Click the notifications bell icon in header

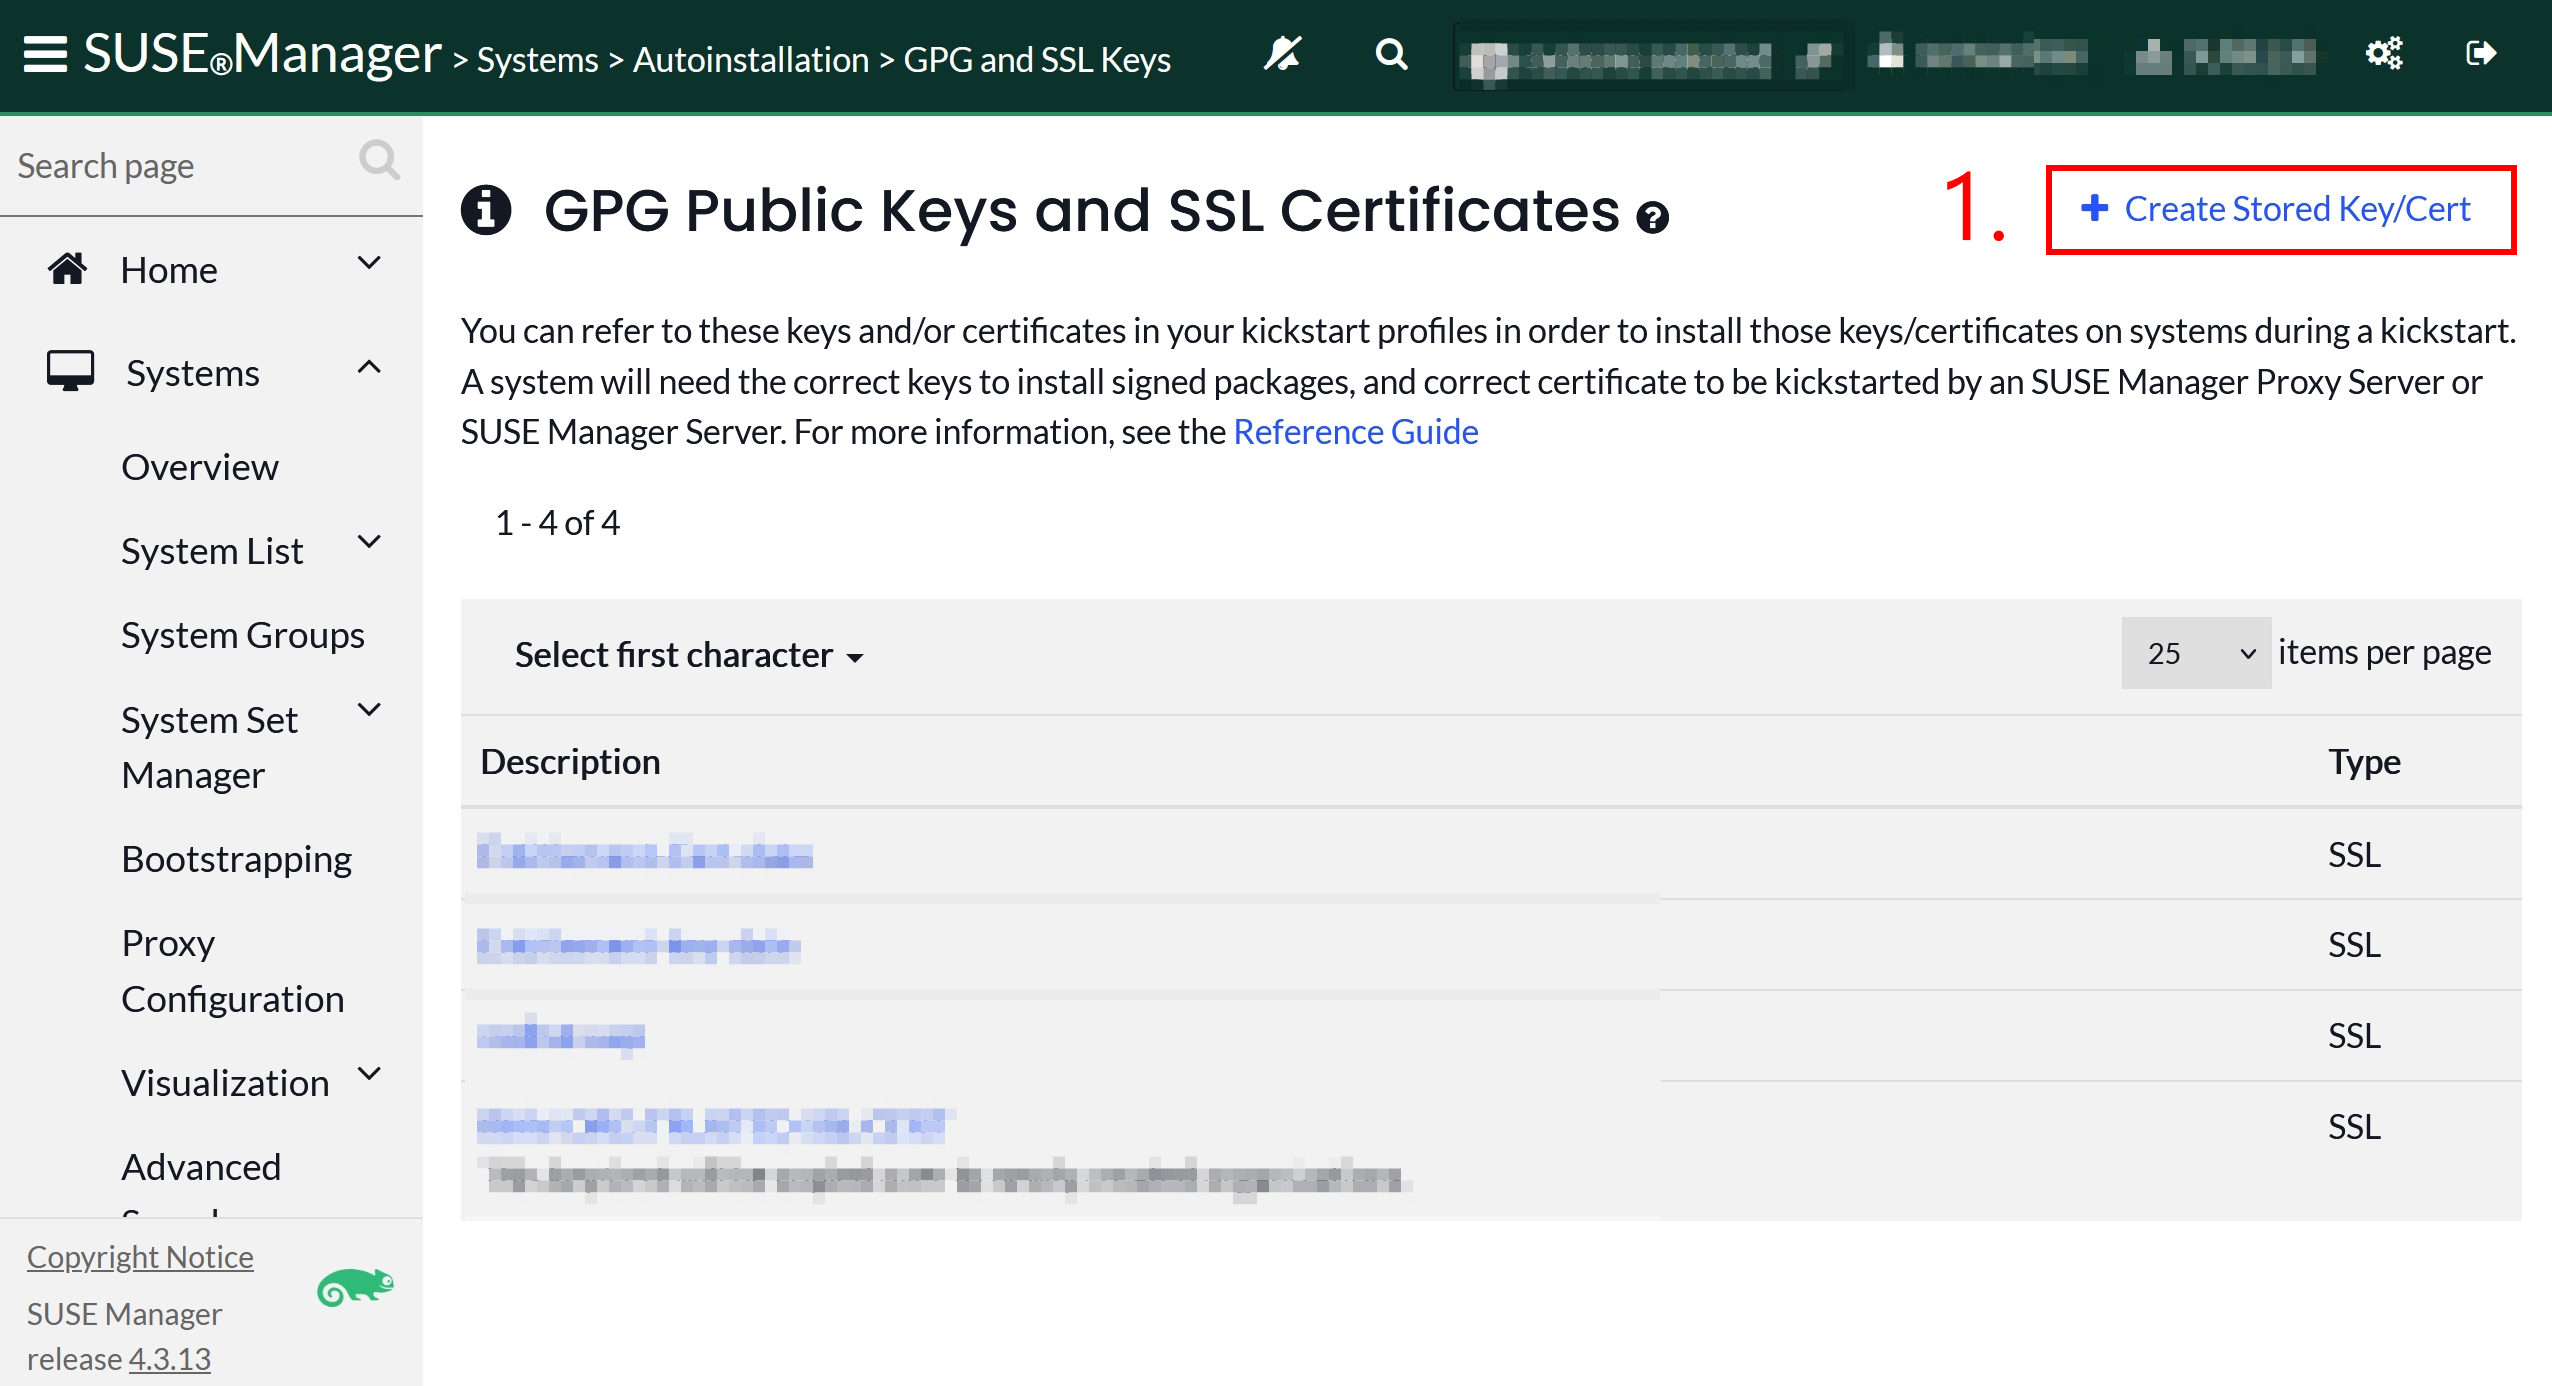coord(1282,54)
